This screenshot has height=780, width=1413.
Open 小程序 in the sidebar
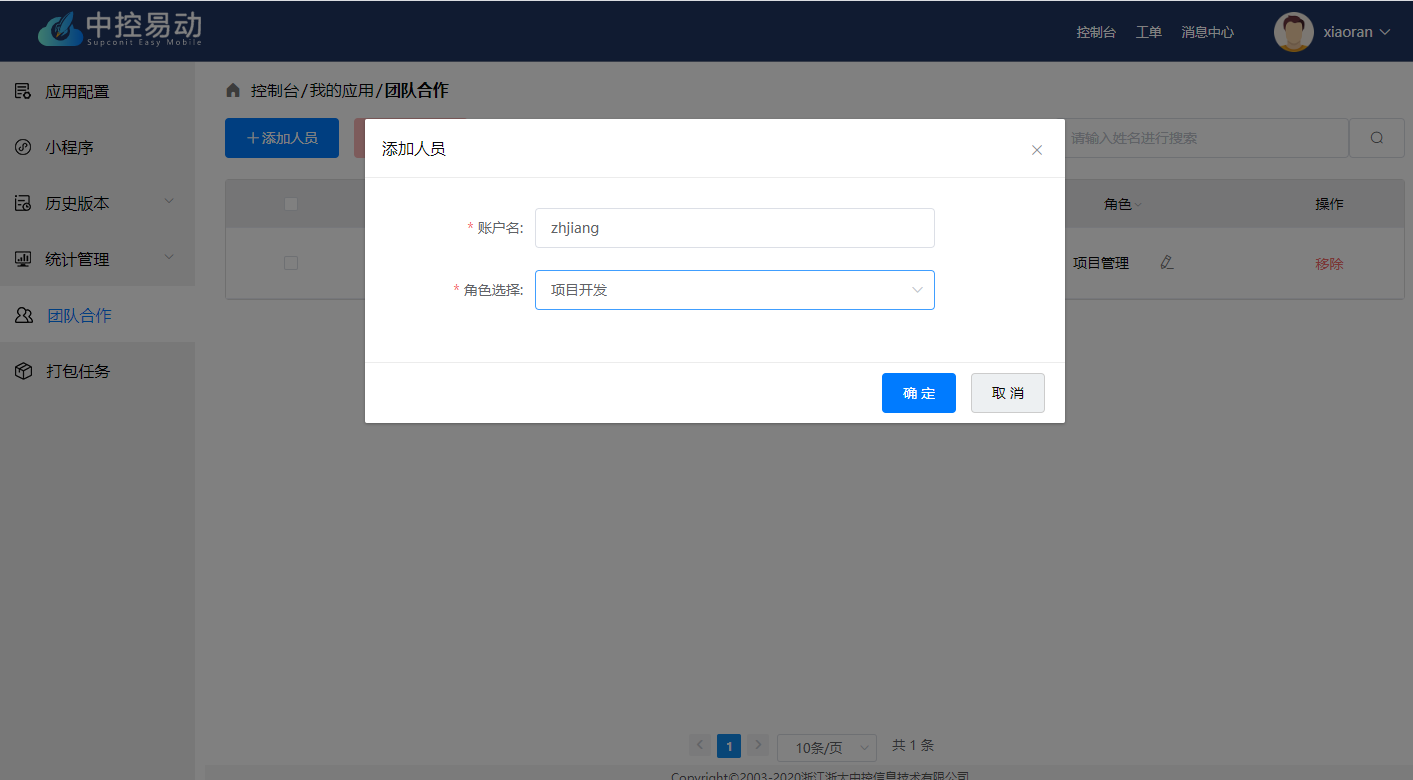point(97,148)
